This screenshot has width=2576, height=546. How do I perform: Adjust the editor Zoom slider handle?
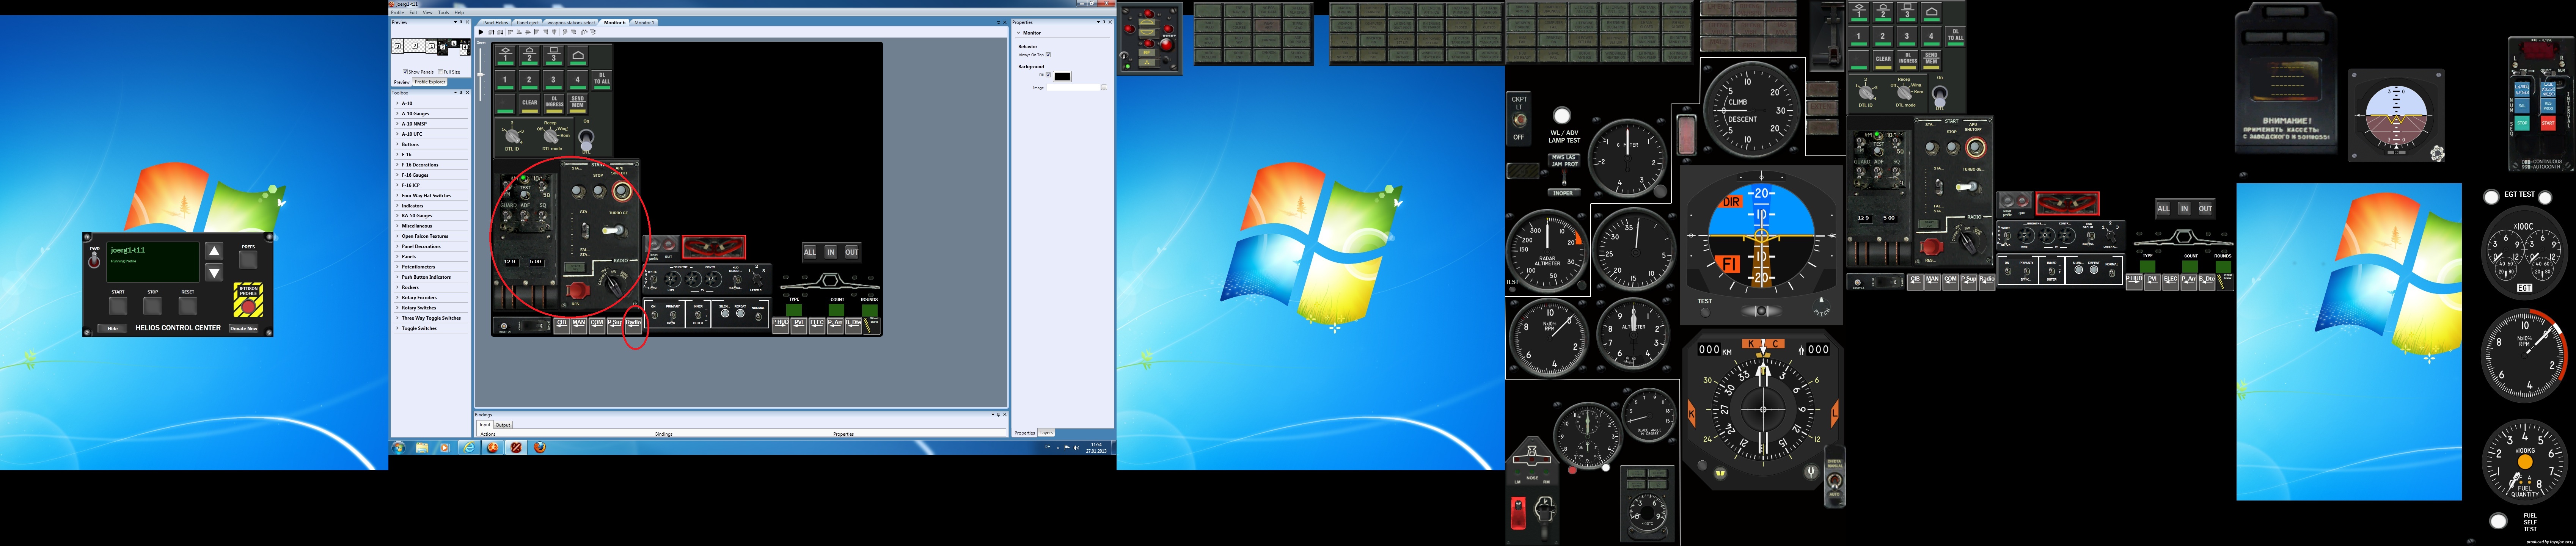(480, 75)
